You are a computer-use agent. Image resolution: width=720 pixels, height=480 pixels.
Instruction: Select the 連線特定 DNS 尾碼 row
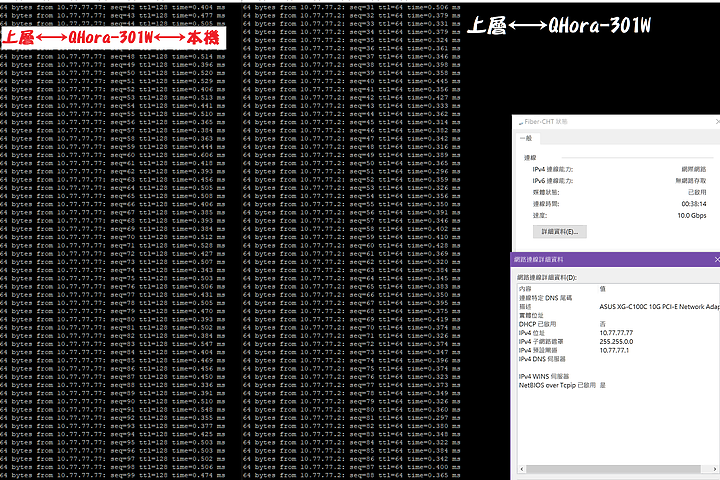click(546, 298)
